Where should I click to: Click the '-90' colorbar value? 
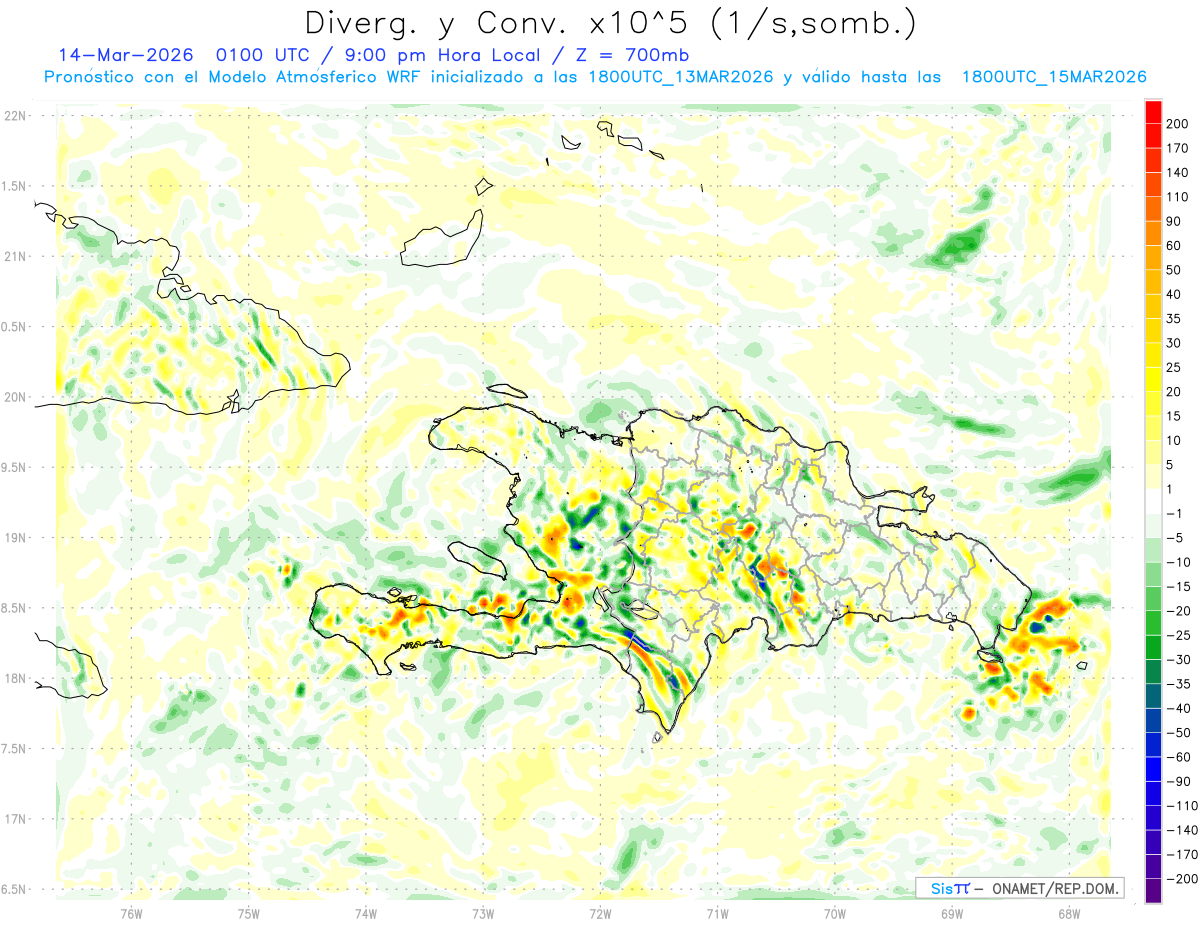[1181, 781]
